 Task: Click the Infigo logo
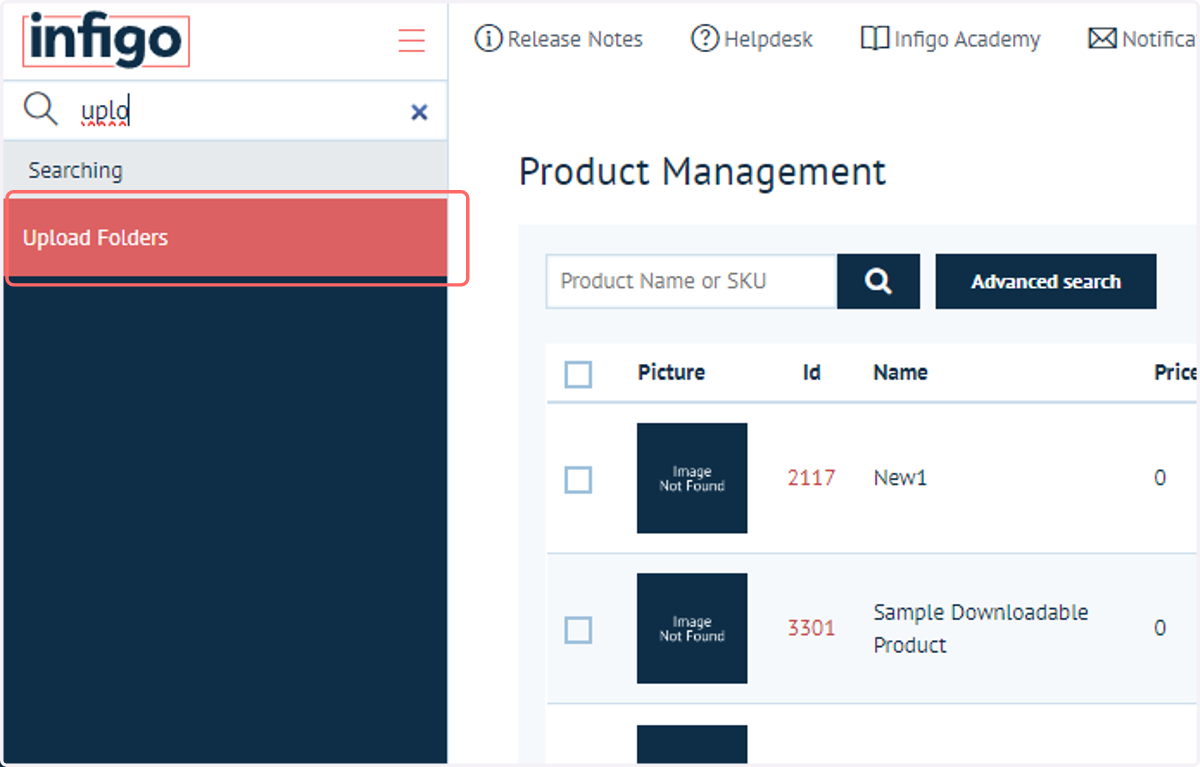(106, 40)
